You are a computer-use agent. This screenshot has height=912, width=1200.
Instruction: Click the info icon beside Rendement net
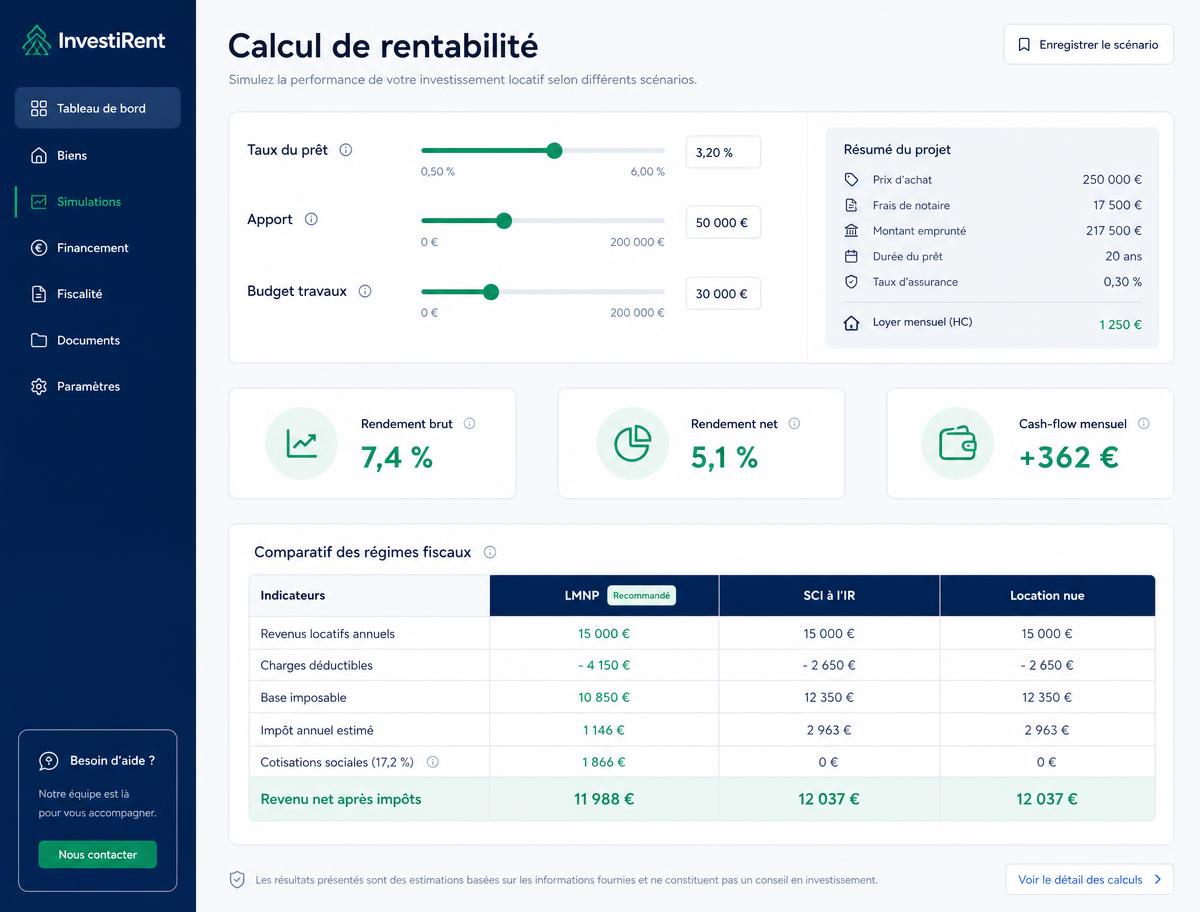click(x=794, y=423)
